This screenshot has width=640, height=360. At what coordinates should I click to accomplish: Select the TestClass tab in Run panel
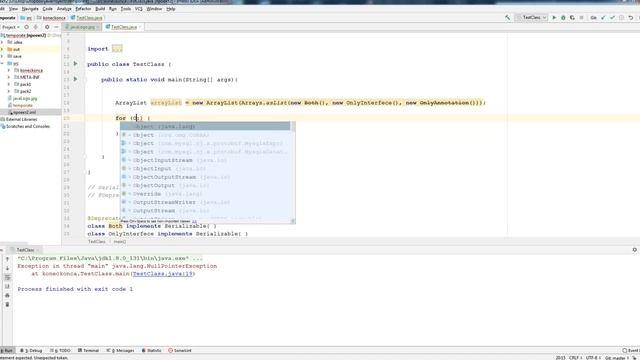(25, 250)
